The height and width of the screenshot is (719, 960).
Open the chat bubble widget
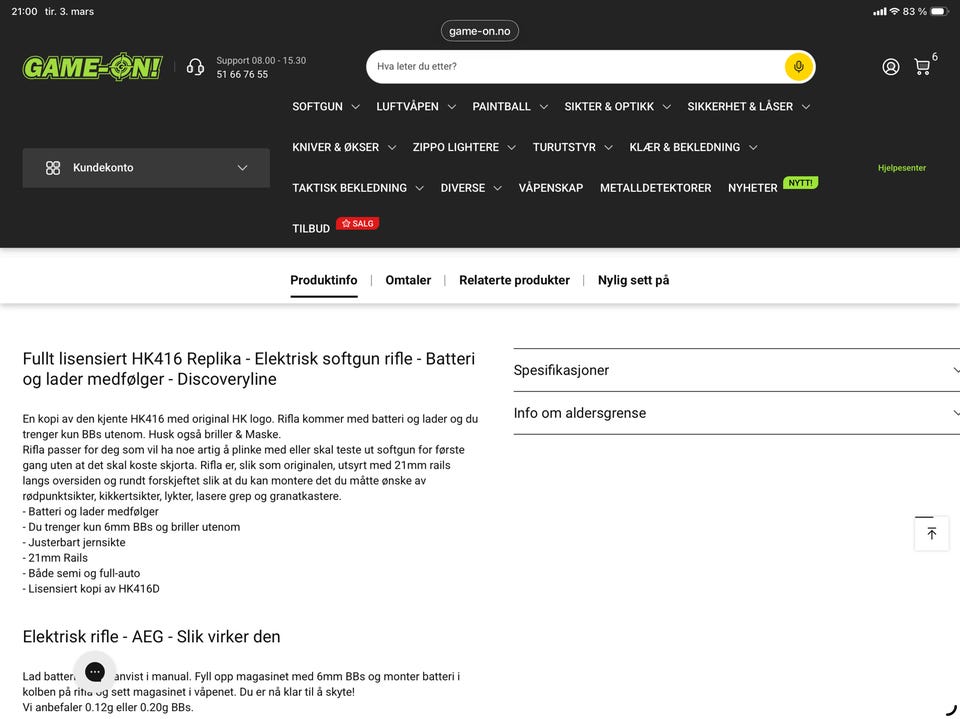pyautogui.click(x=95, y=672)
